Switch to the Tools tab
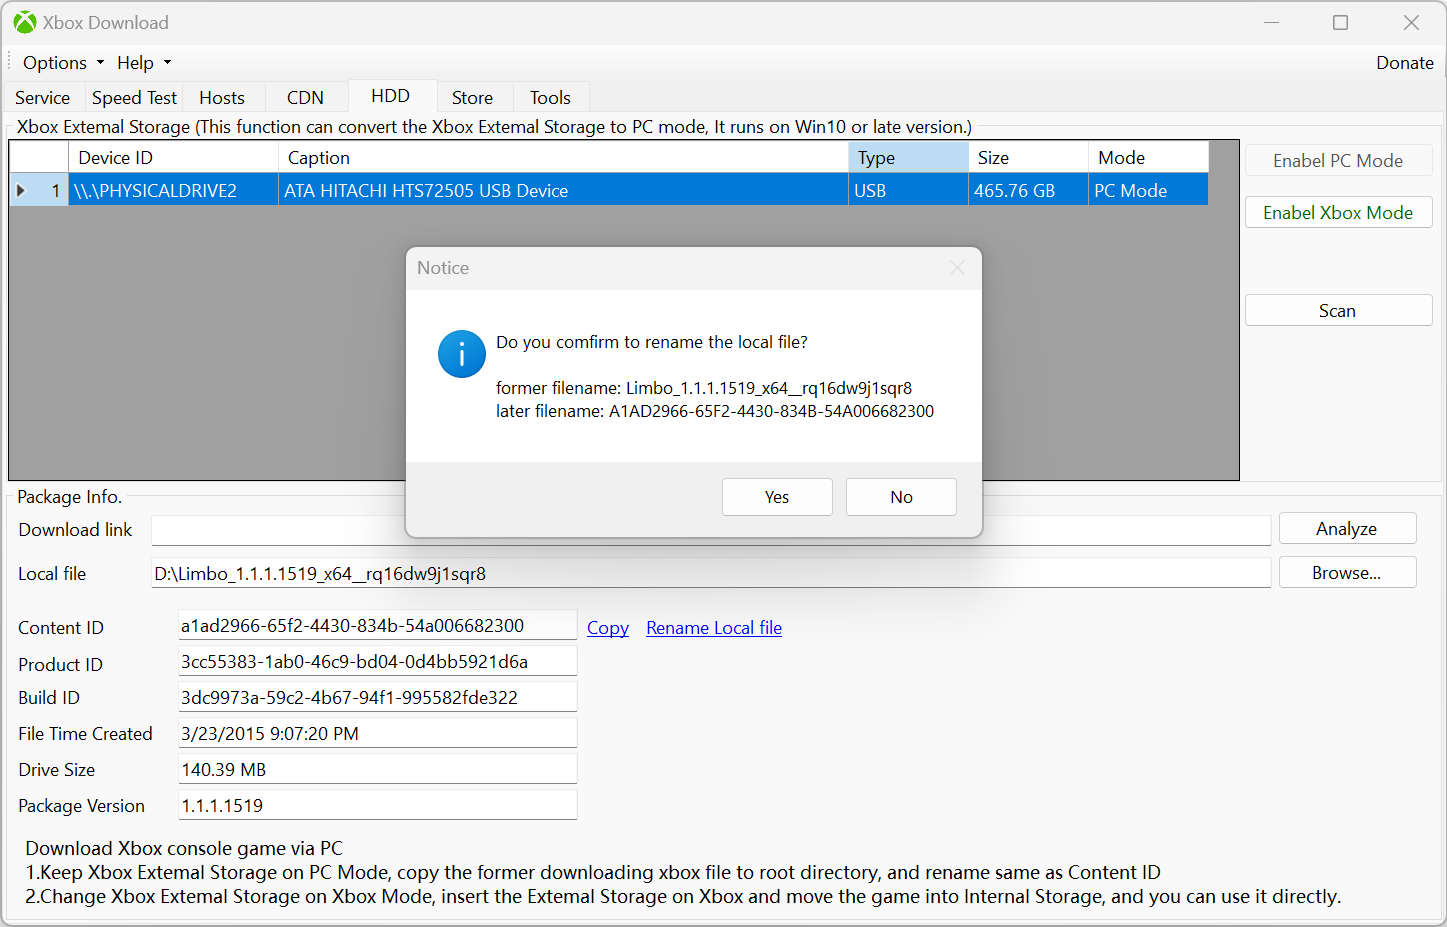The width and height of the screenshot is (1447, 927). click(x=550, y=98)
